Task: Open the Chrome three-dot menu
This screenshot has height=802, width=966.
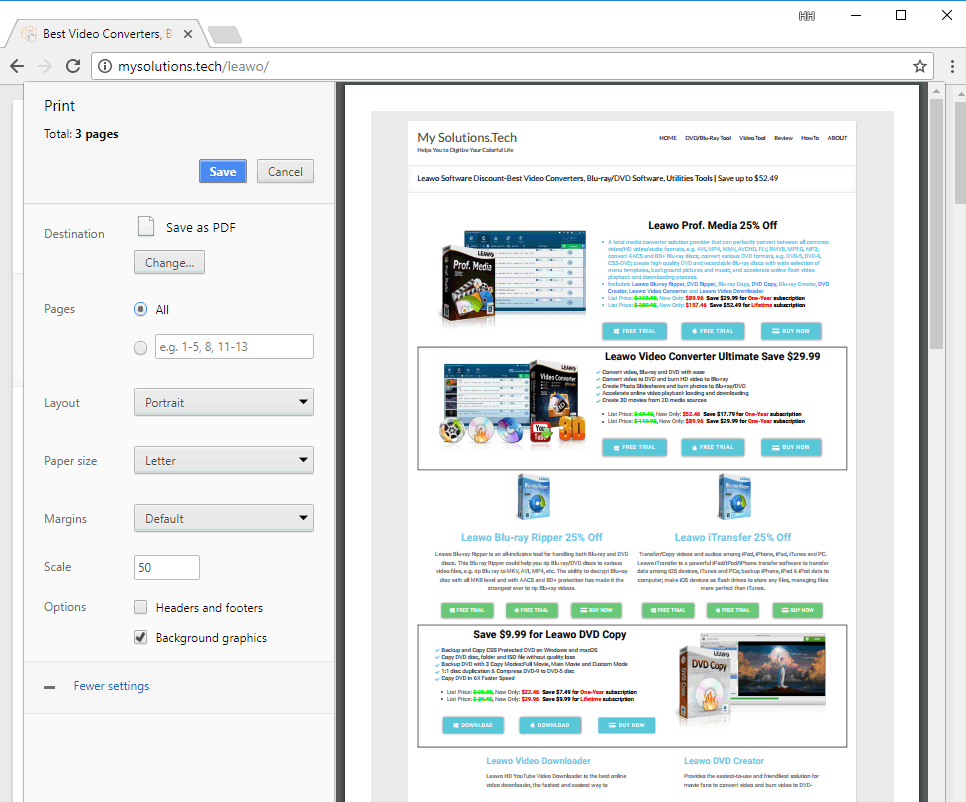Action: pos(951,66)
